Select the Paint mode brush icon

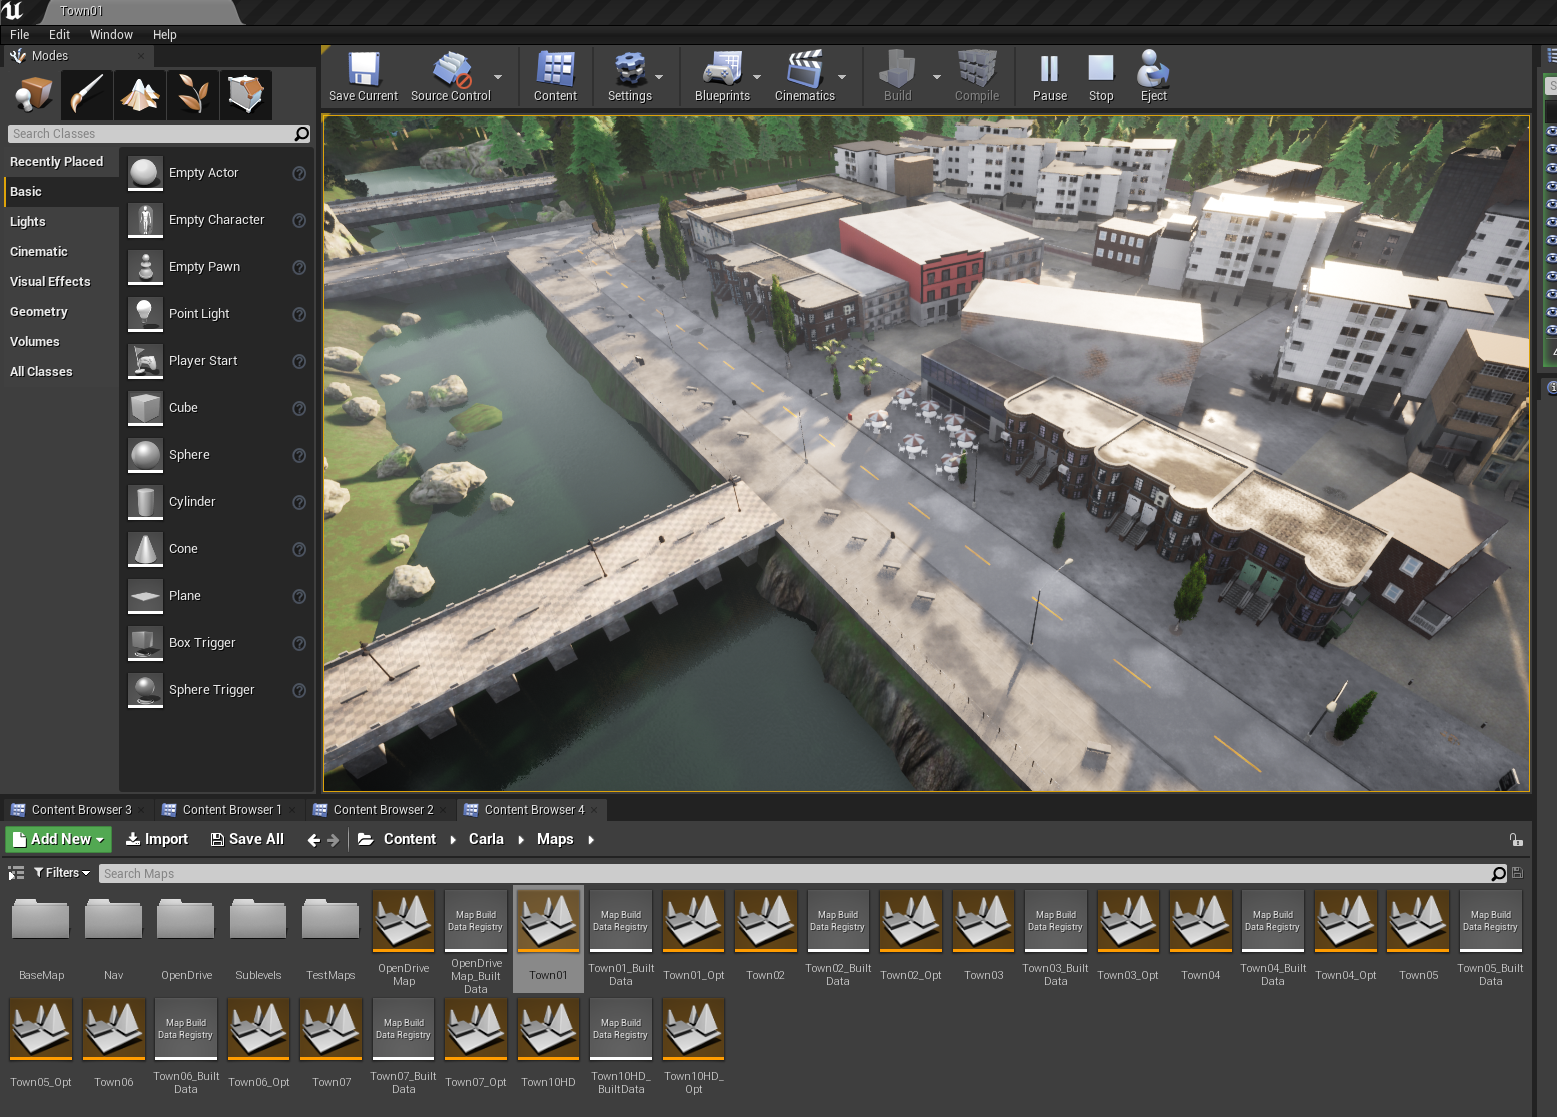pos(86,94)
